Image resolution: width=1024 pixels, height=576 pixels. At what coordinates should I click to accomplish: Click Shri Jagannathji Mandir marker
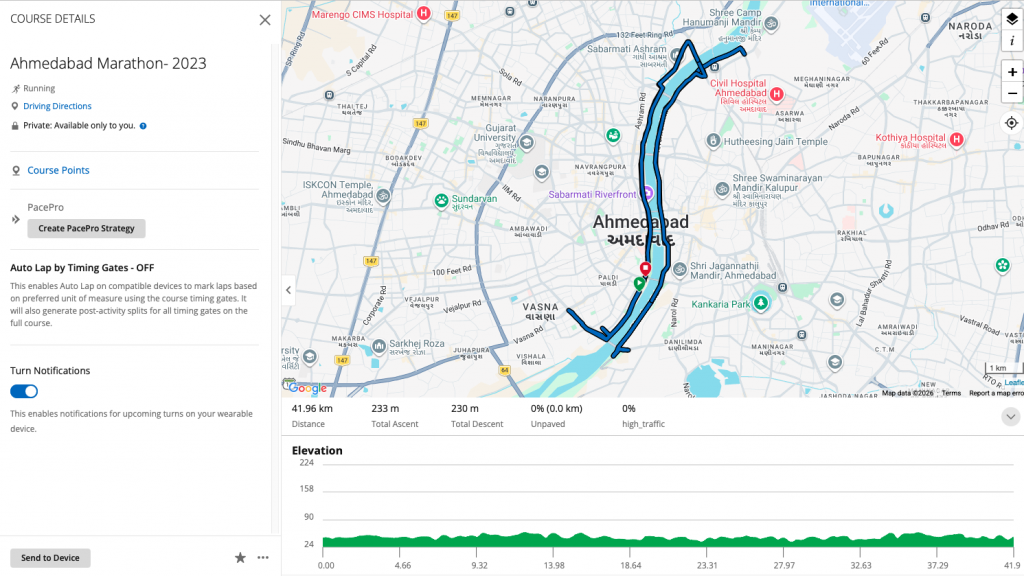coord(680,269)
